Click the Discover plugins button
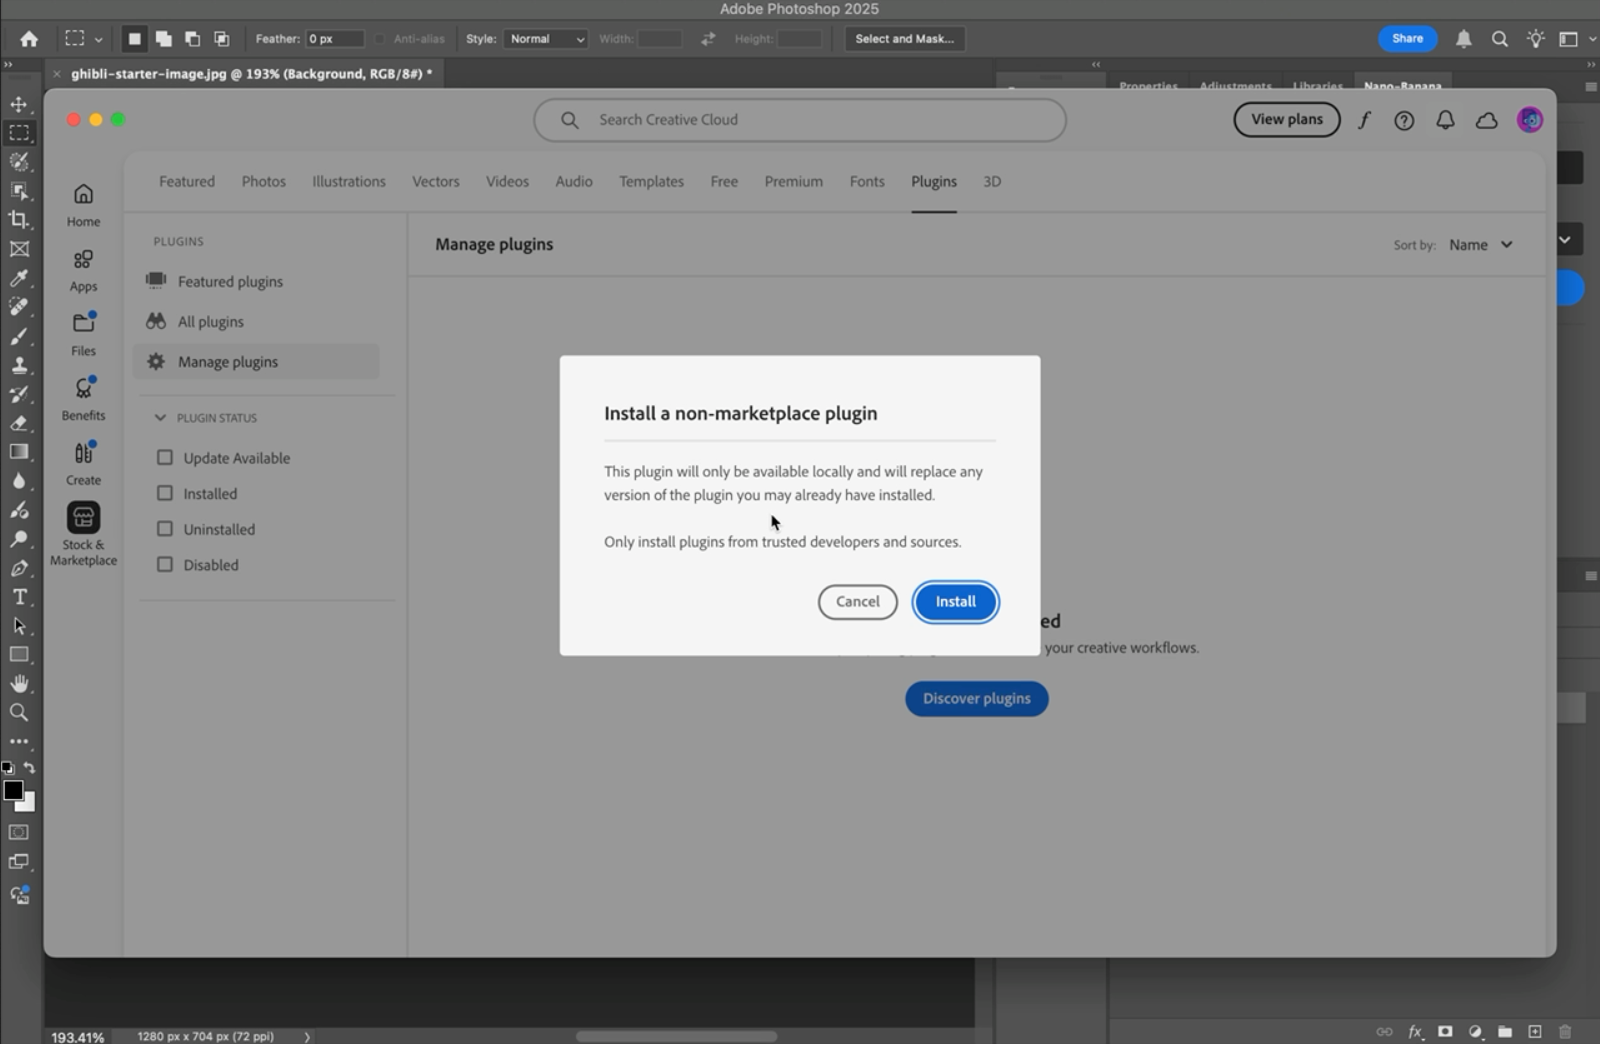Image resolution: width=1600 pixels, height=1044 pixels. 977,699
